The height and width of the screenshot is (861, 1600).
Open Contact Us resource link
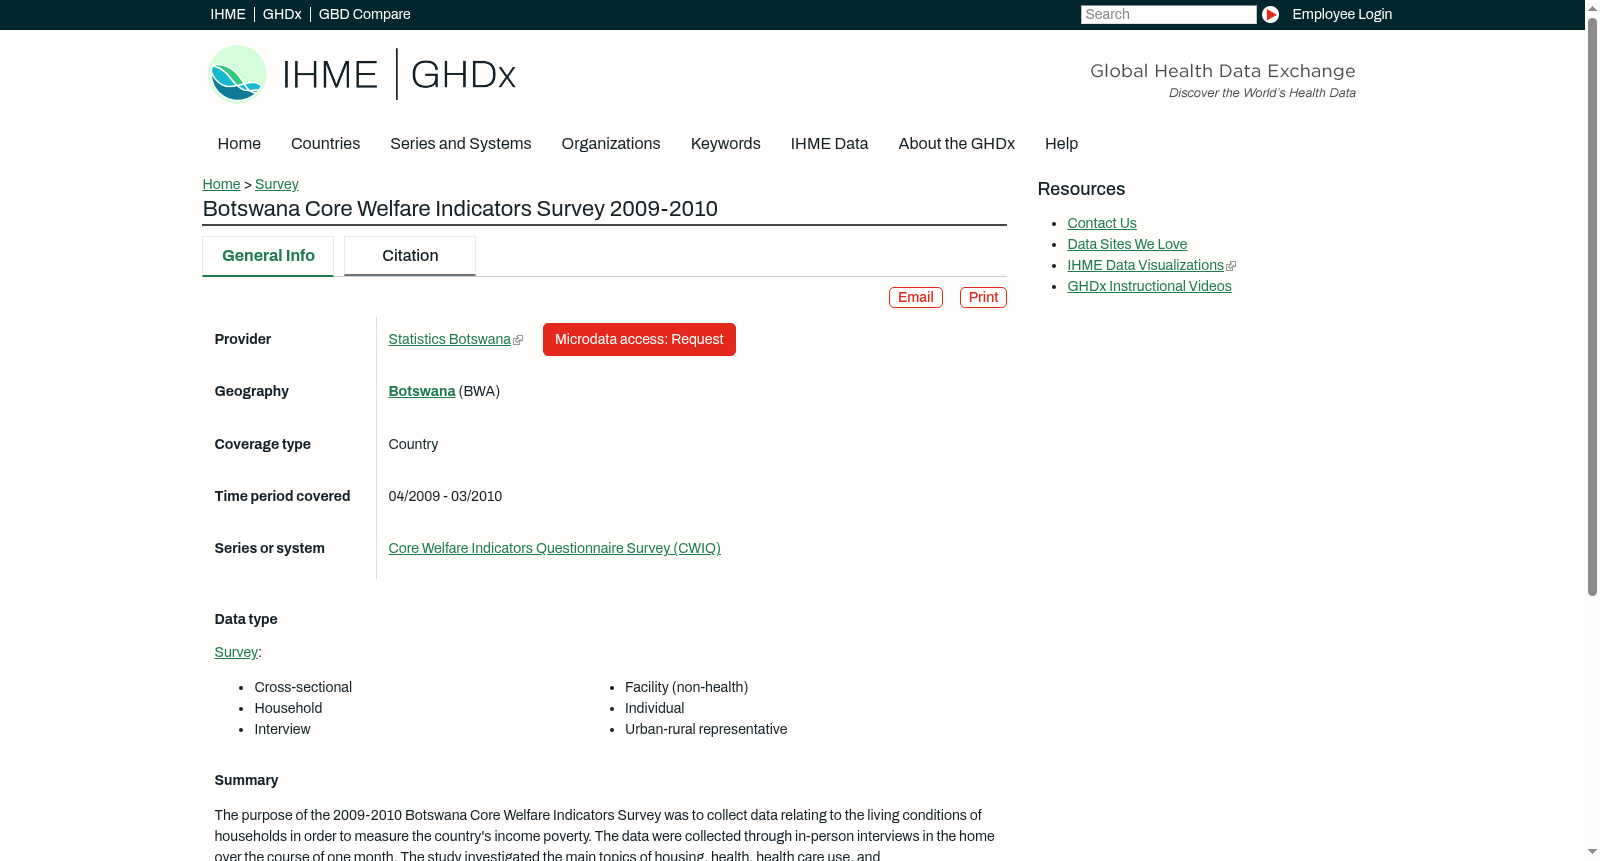click(1102, 223)
